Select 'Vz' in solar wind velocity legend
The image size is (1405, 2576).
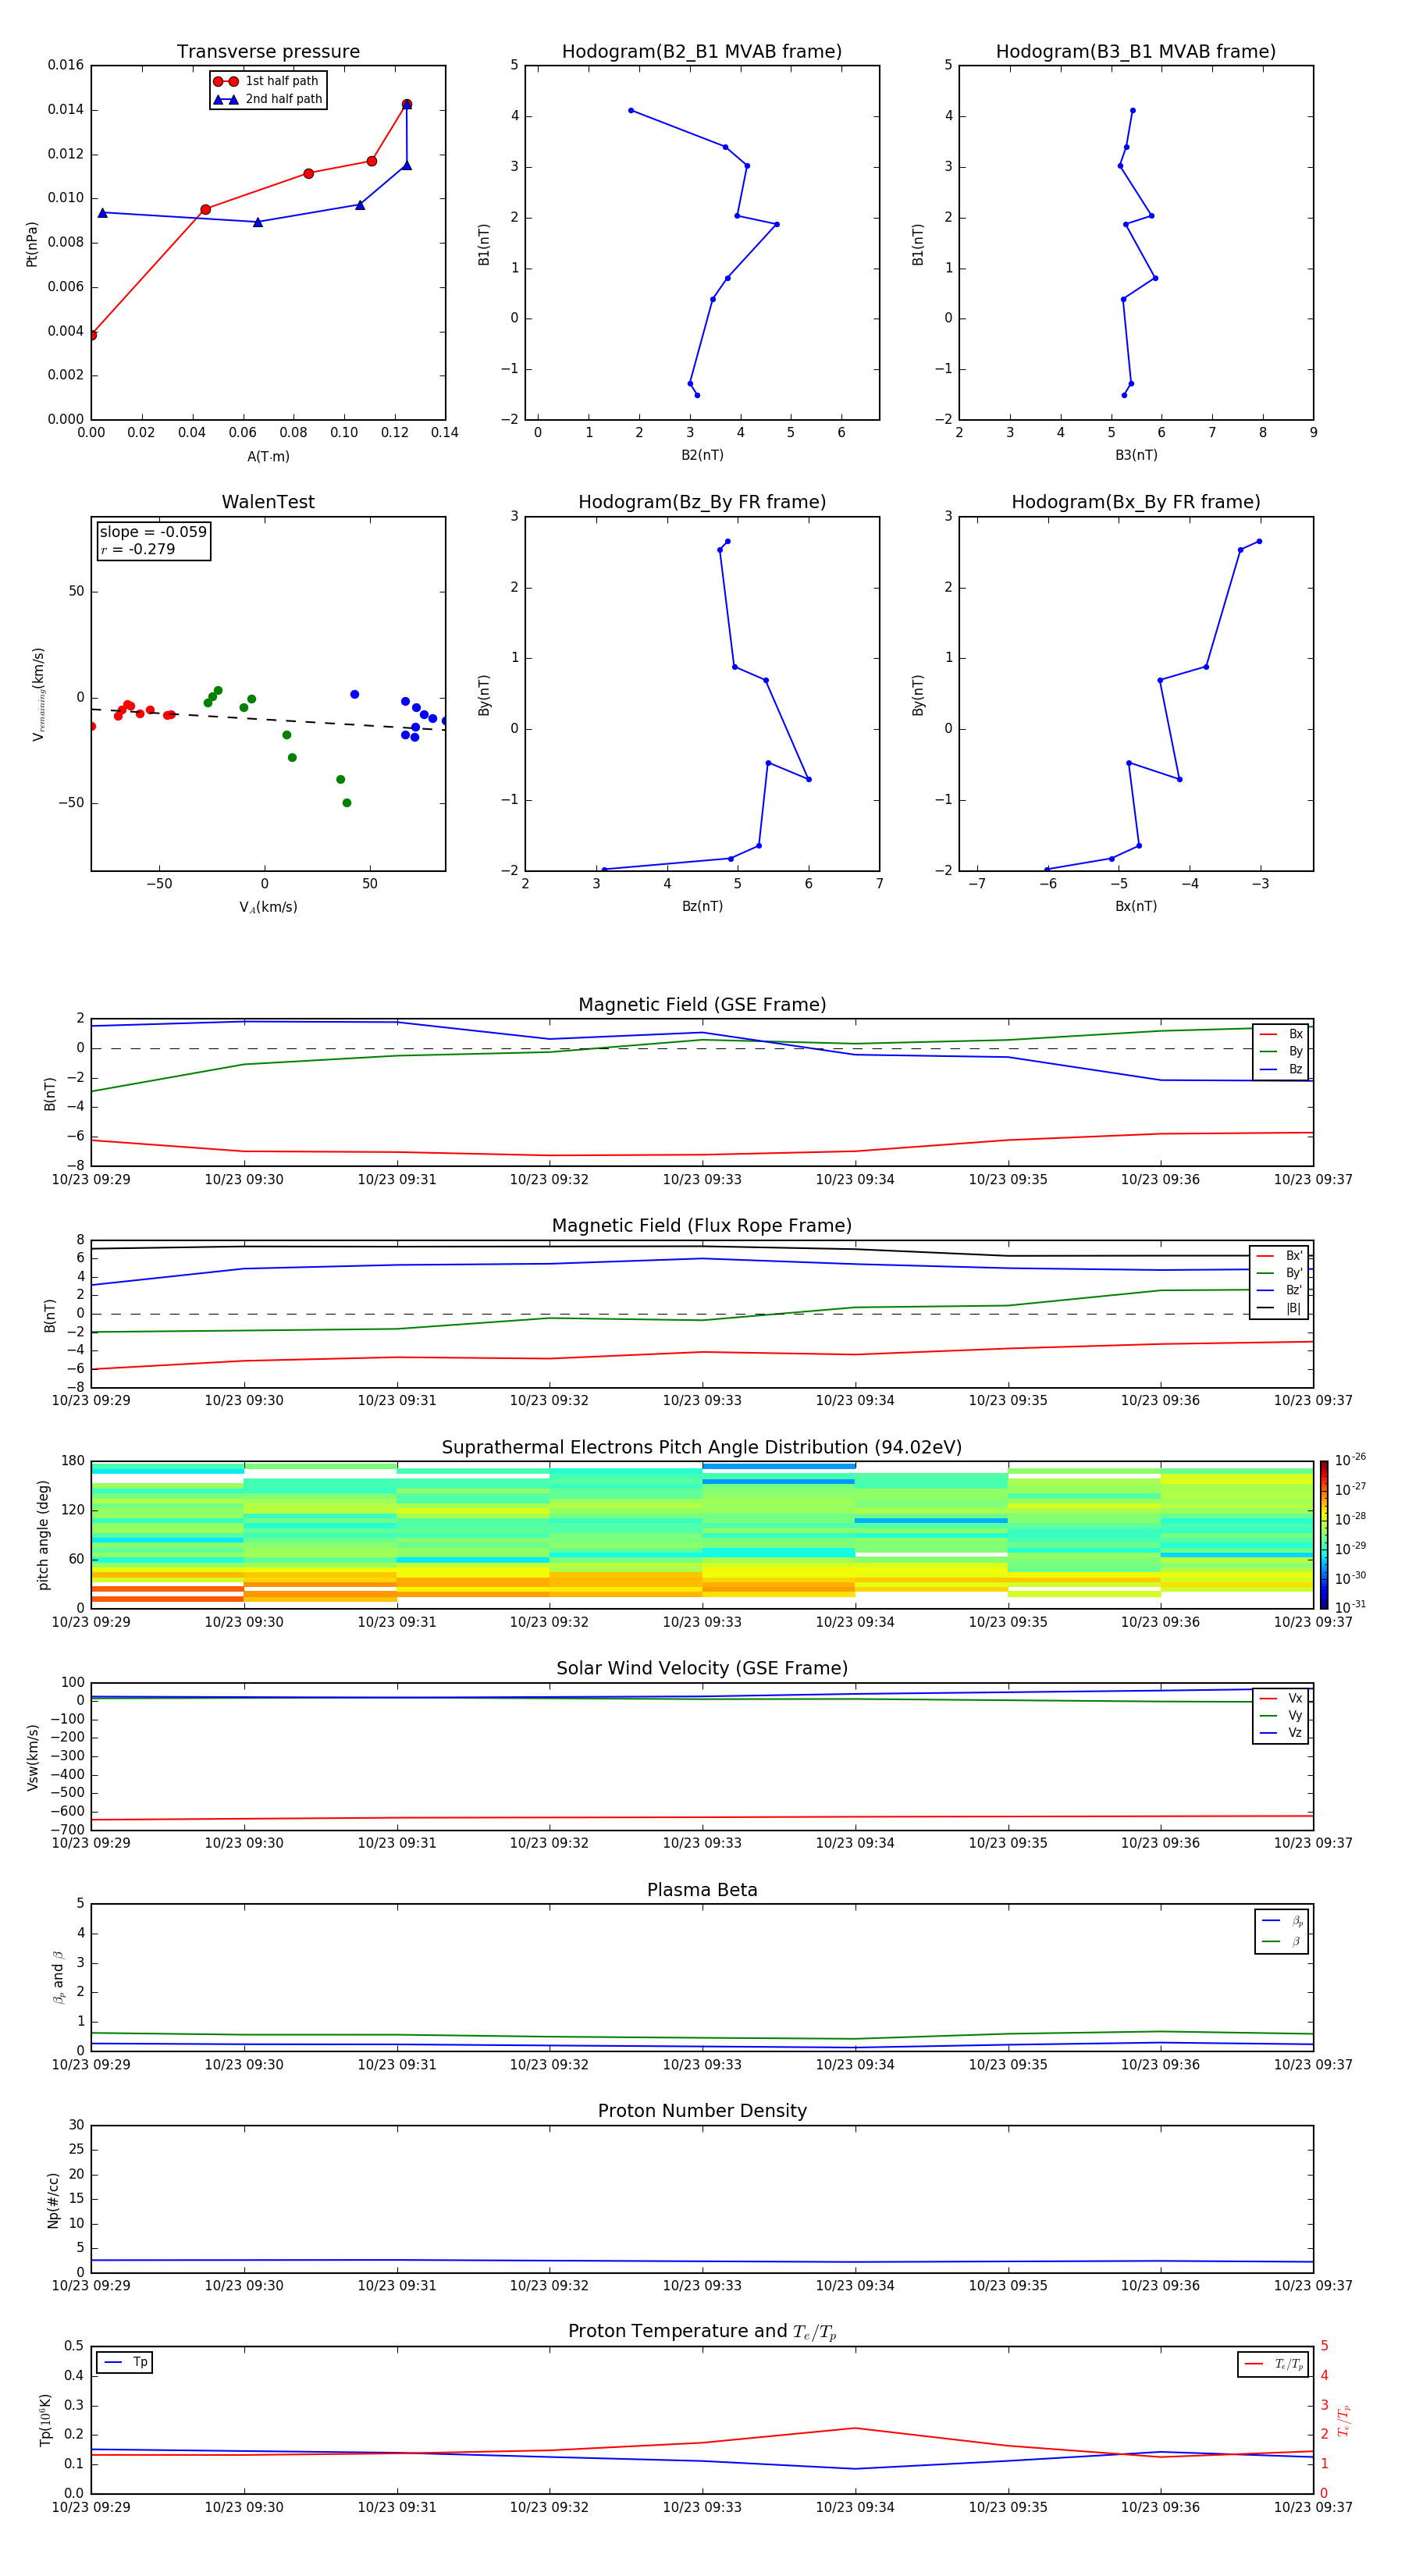1281,1733
